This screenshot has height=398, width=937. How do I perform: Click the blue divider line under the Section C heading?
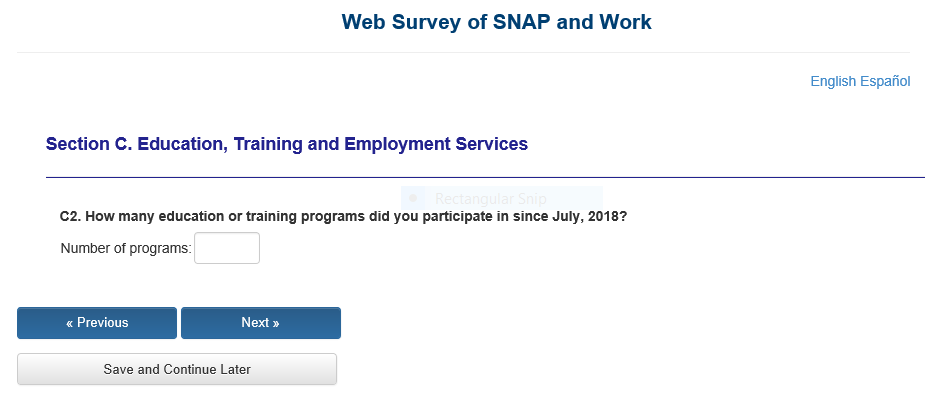[485, 177]
